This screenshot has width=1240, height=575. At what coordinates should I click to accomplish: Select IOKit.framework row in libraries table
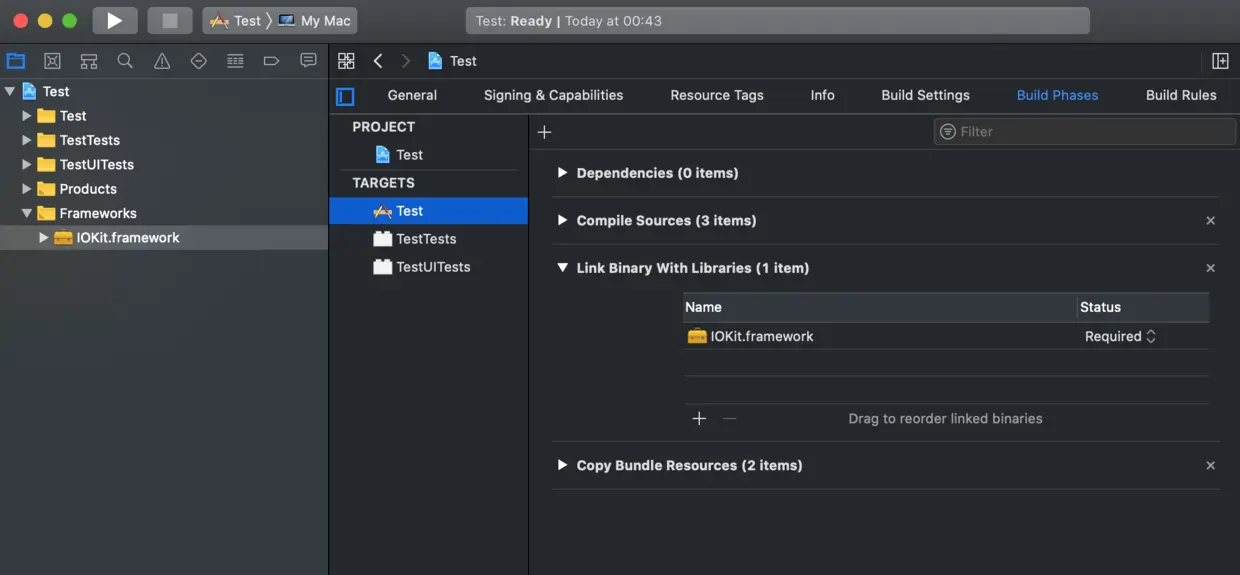pos(946,336)
